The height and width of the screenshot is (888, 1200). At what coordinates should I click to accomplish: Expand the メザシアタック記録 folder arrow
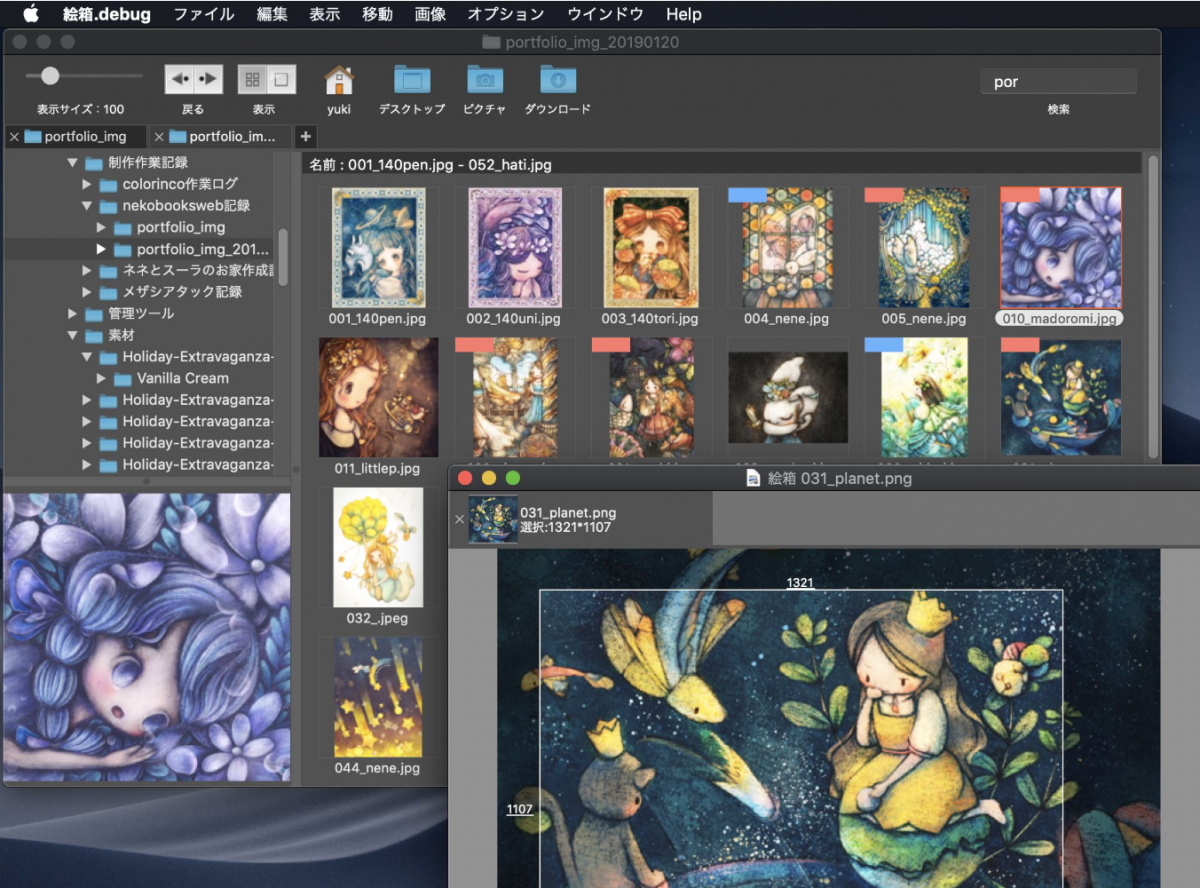(x=87, y=292)
